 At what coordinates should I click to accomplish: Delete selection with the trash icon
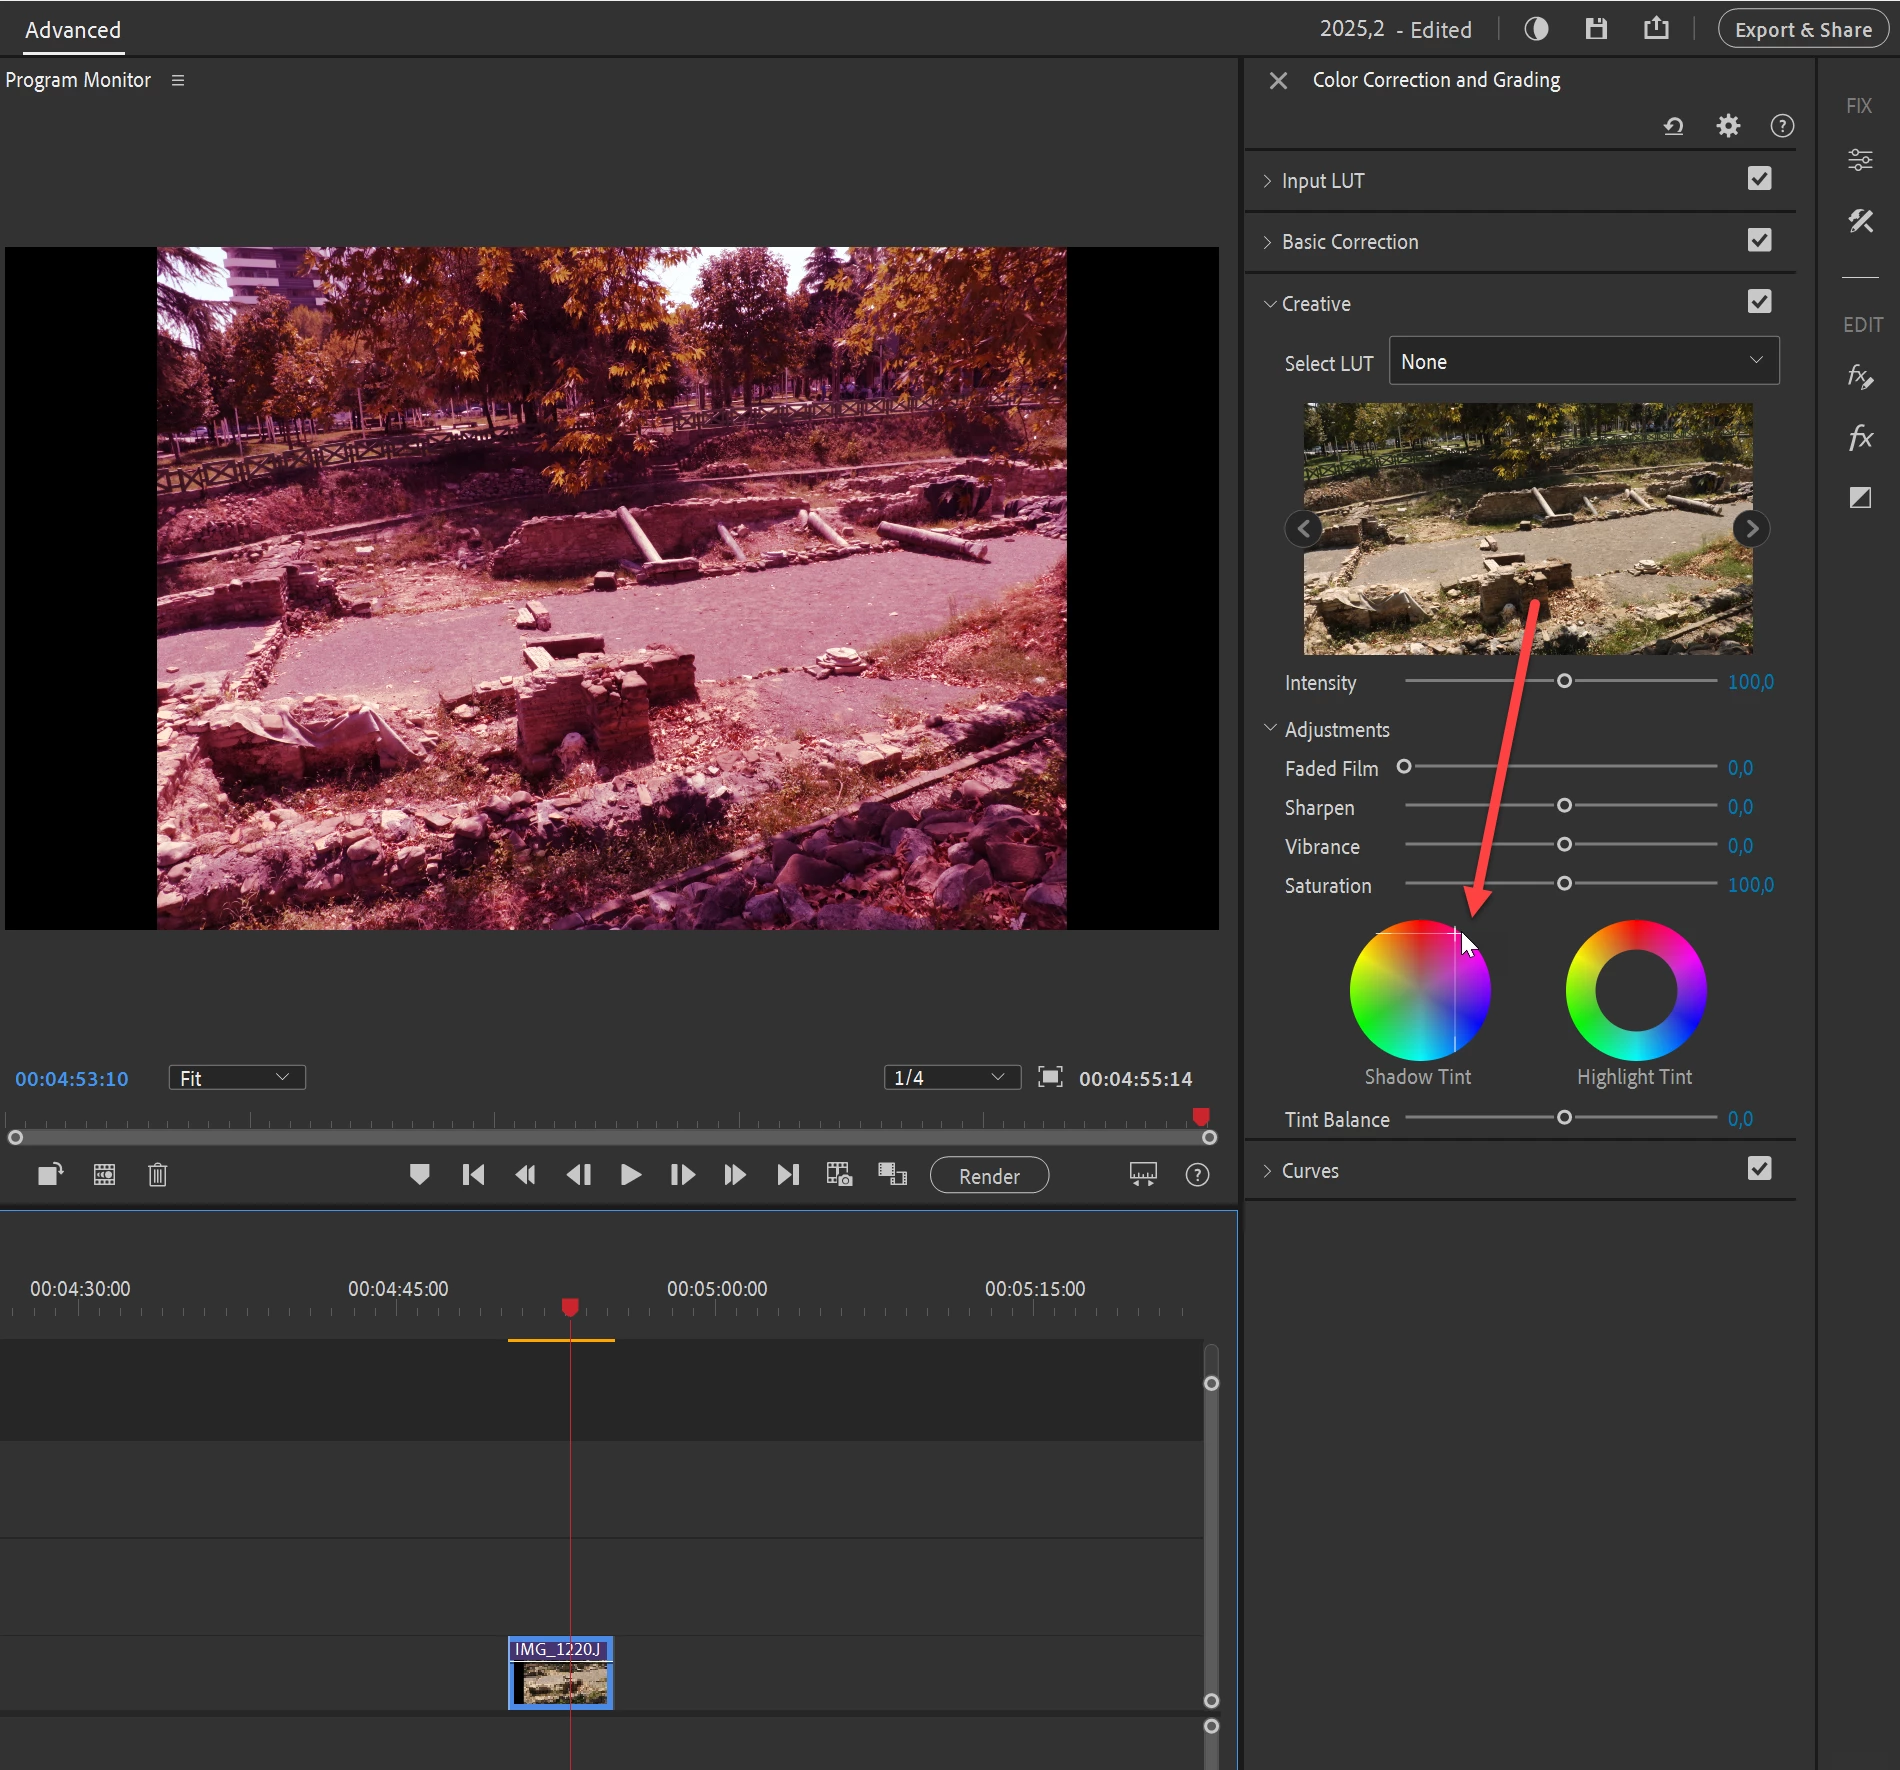click(x=157, y=1175)
